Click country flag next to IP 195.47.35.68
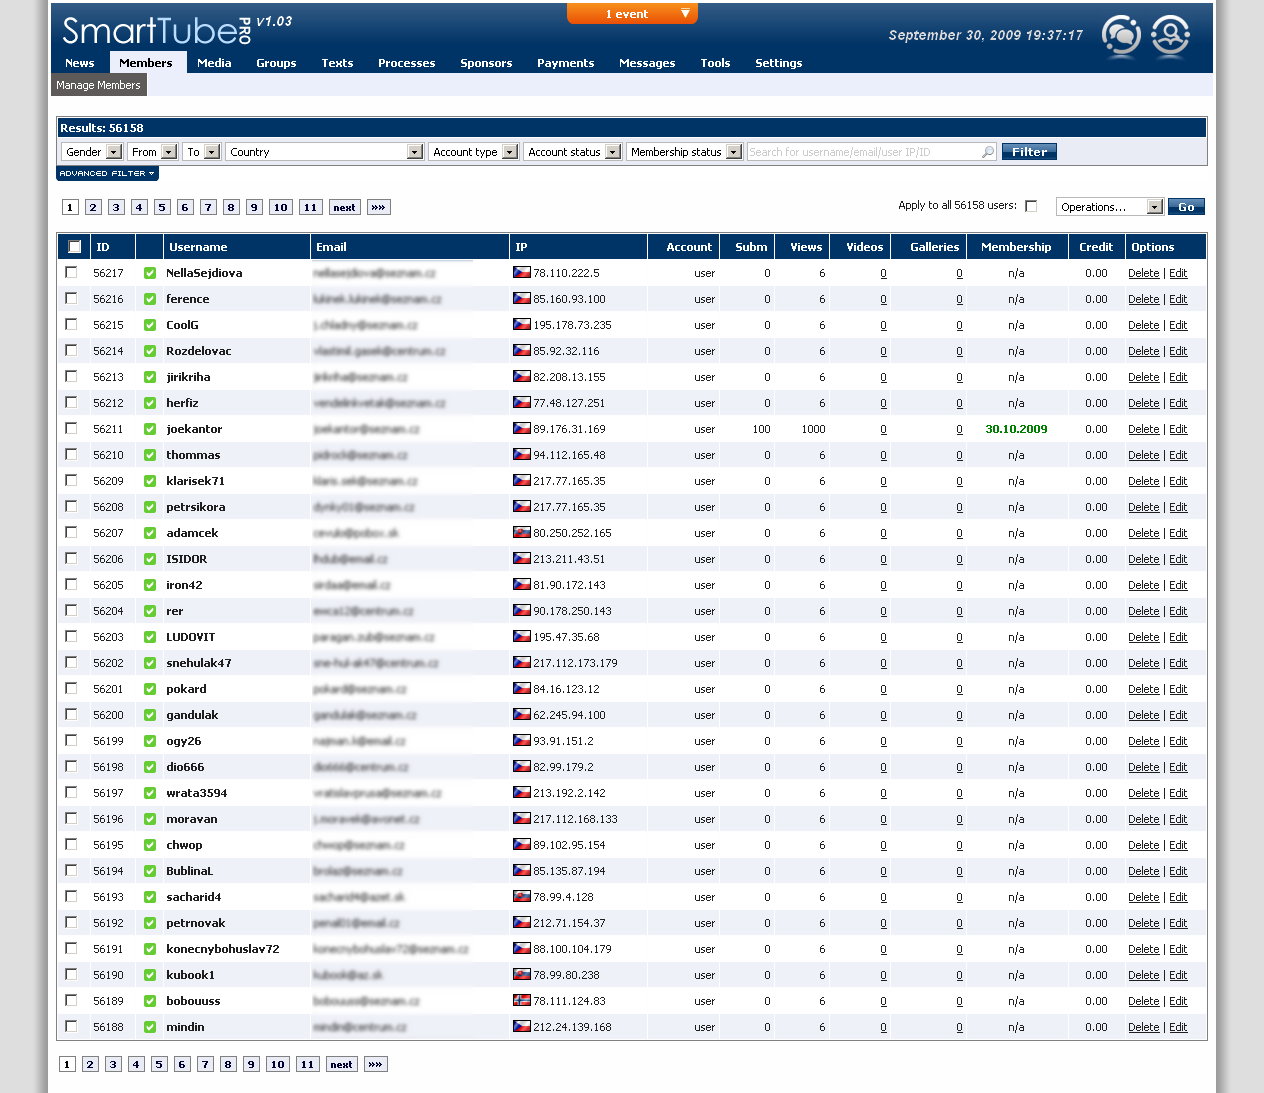This screenshot has height=1093, width=1264. tap(522, 636)
